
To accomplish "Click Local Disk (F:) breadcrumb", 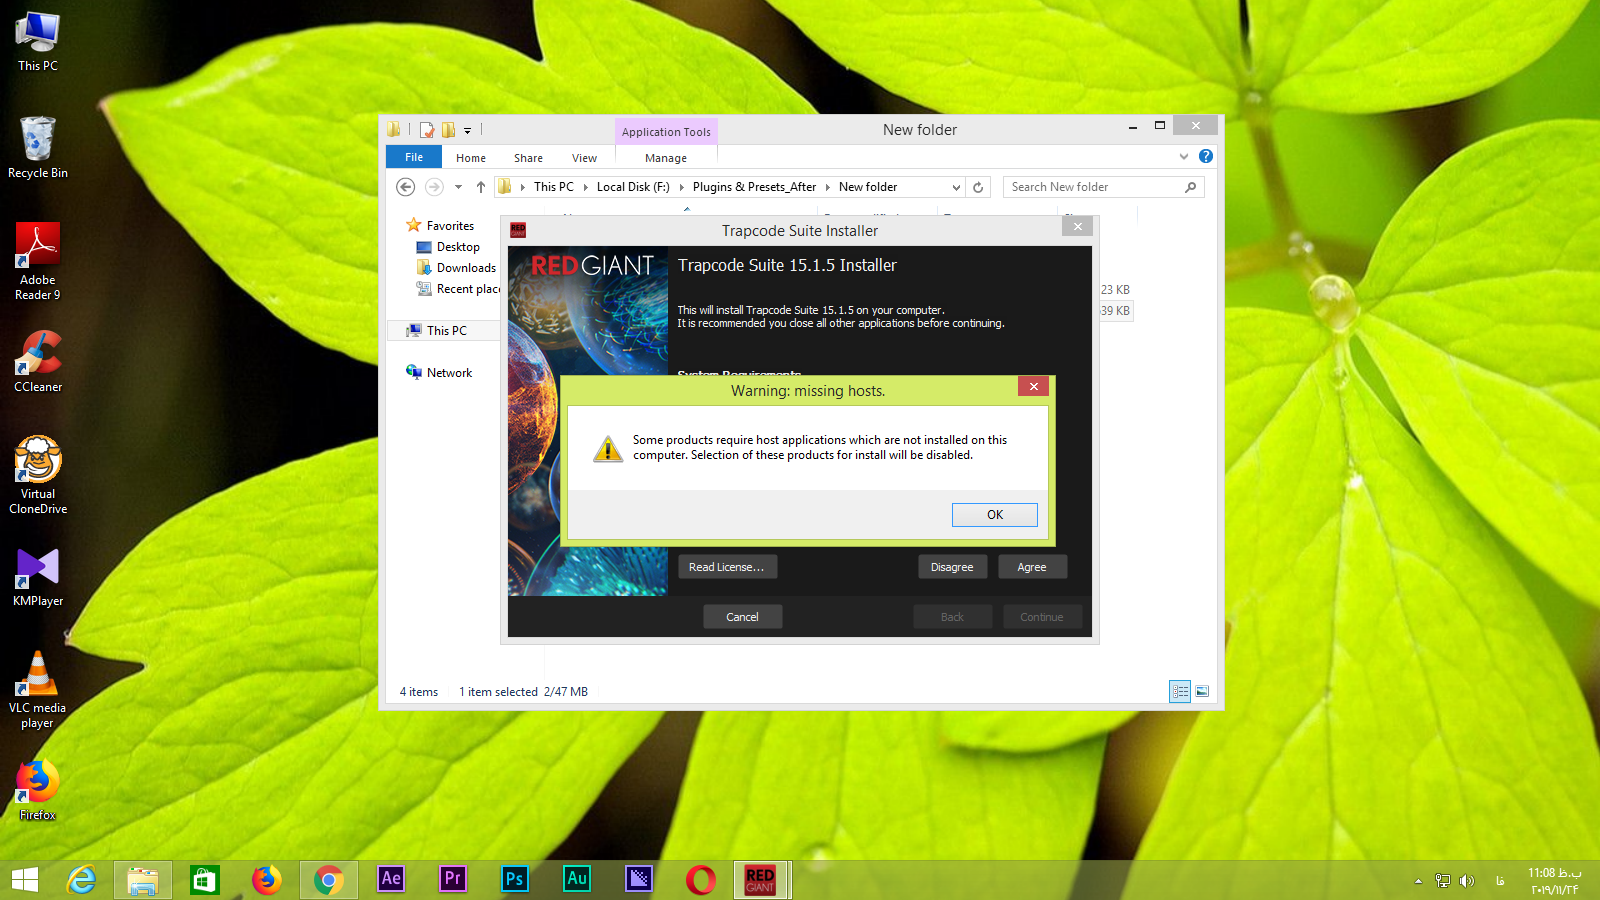I will [633, 187].
